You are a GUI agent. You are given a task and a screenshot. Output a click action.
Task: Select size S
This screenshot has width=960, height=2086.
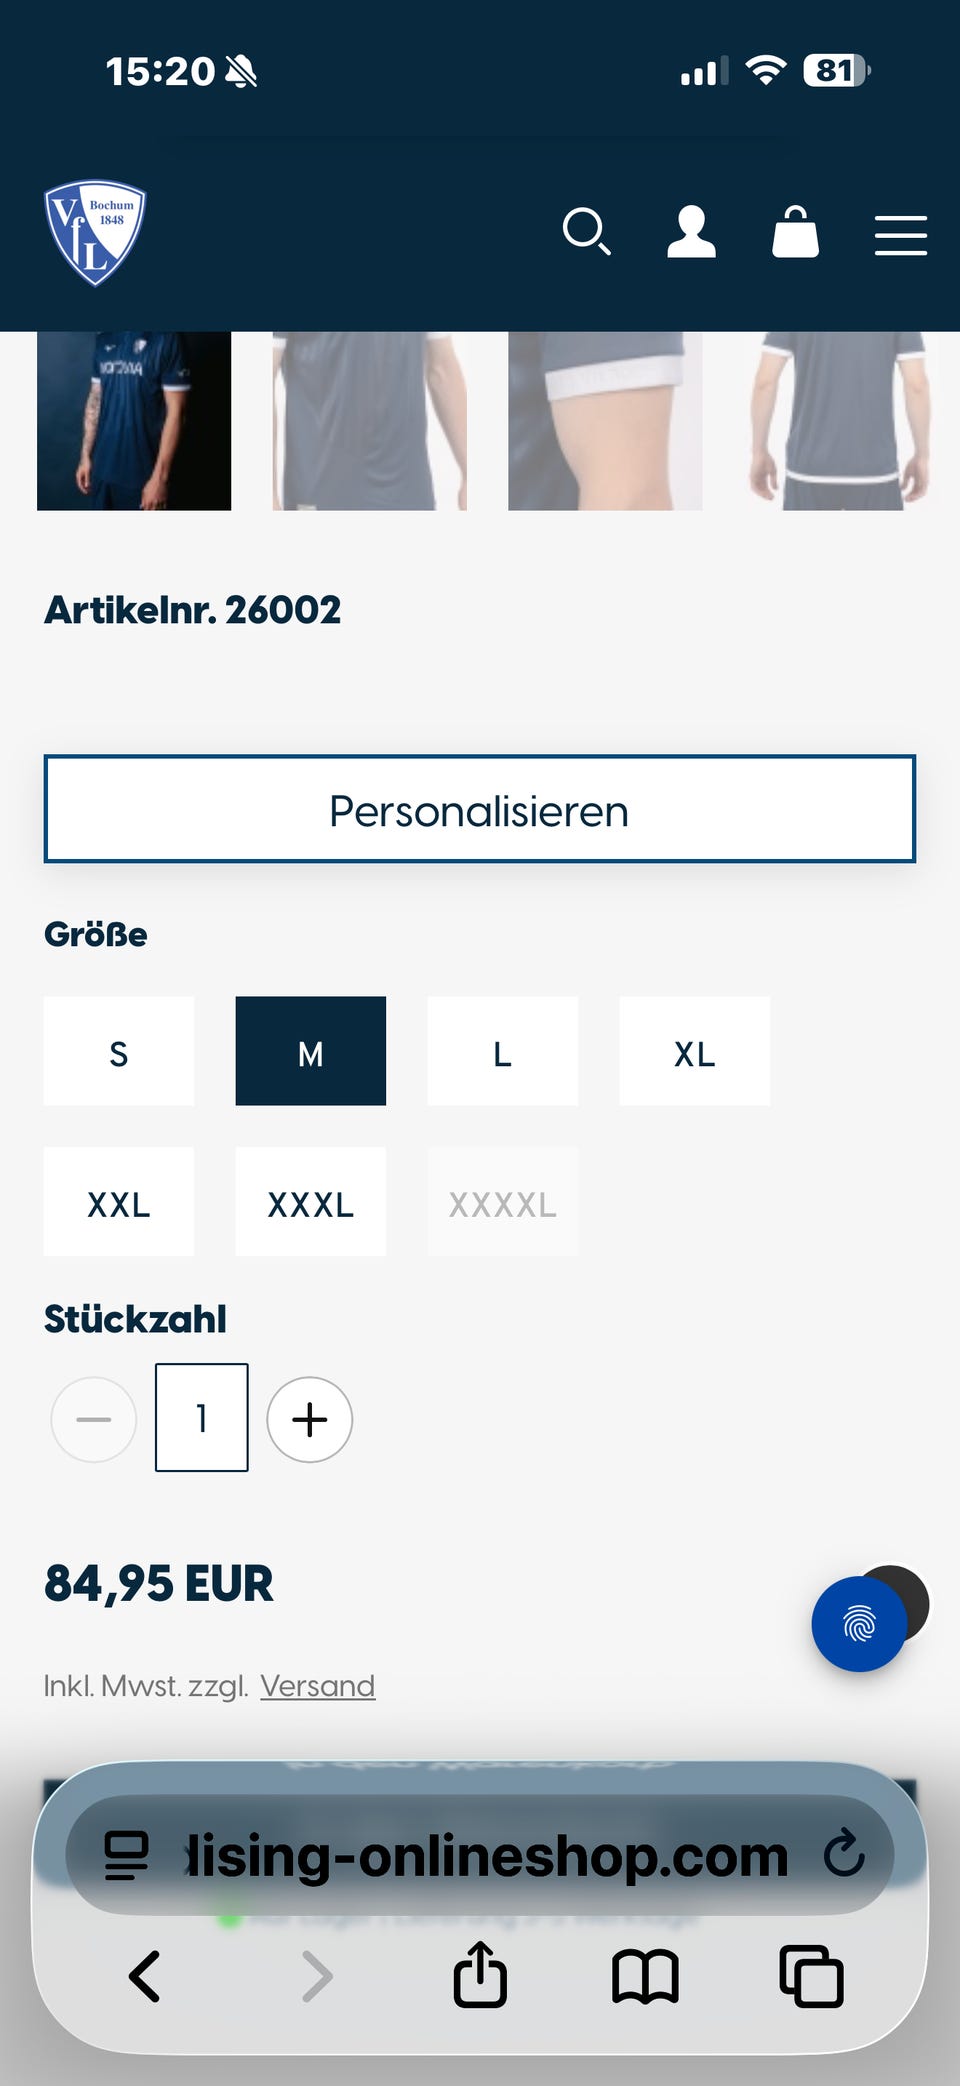point(118,1051)
